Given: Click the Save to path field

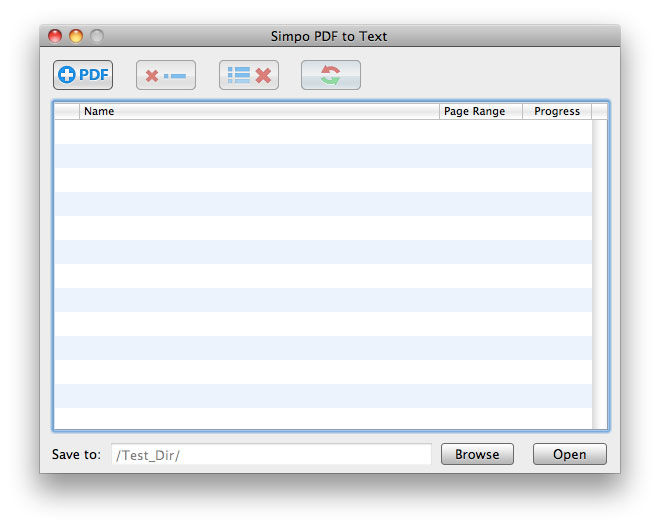Looking at the screenshot, I should tap(271, 454).
